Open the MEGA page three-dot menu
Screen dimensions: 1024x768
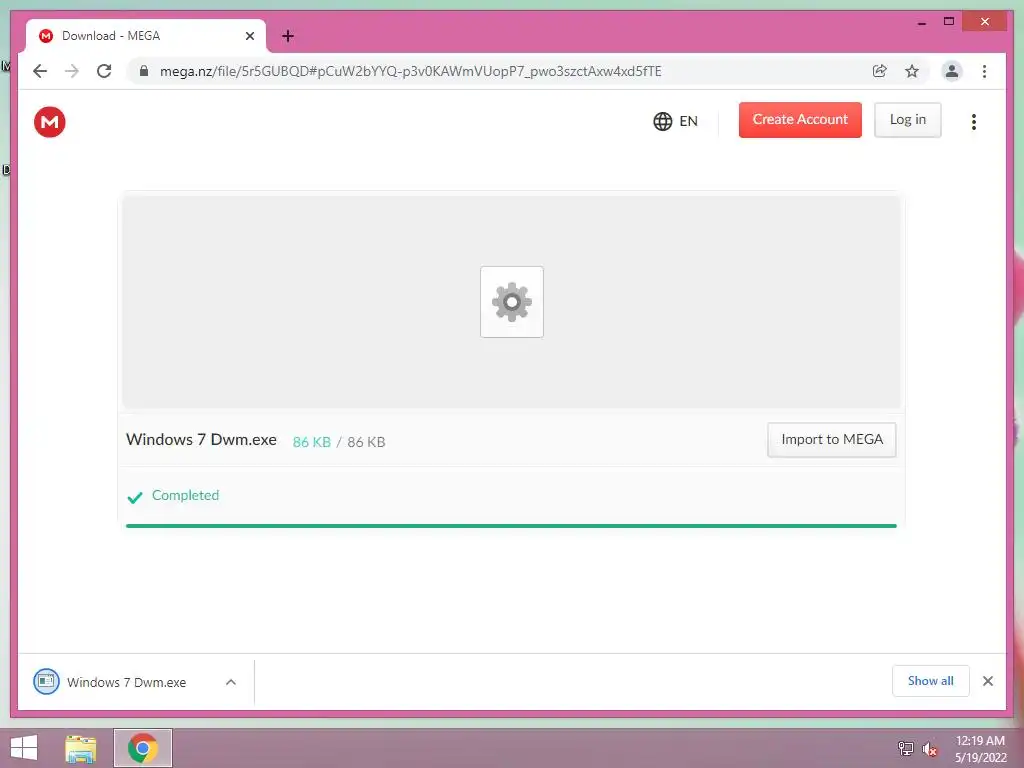974,121
